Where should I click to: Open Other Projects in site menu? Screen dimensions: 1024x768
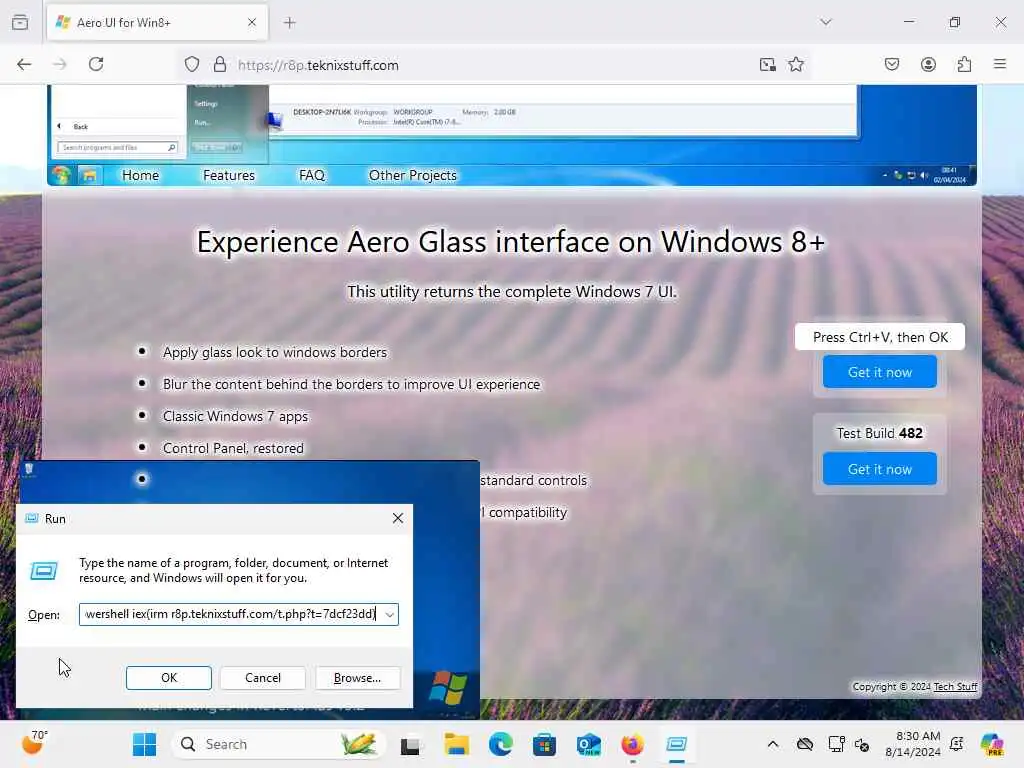[413, 175]
